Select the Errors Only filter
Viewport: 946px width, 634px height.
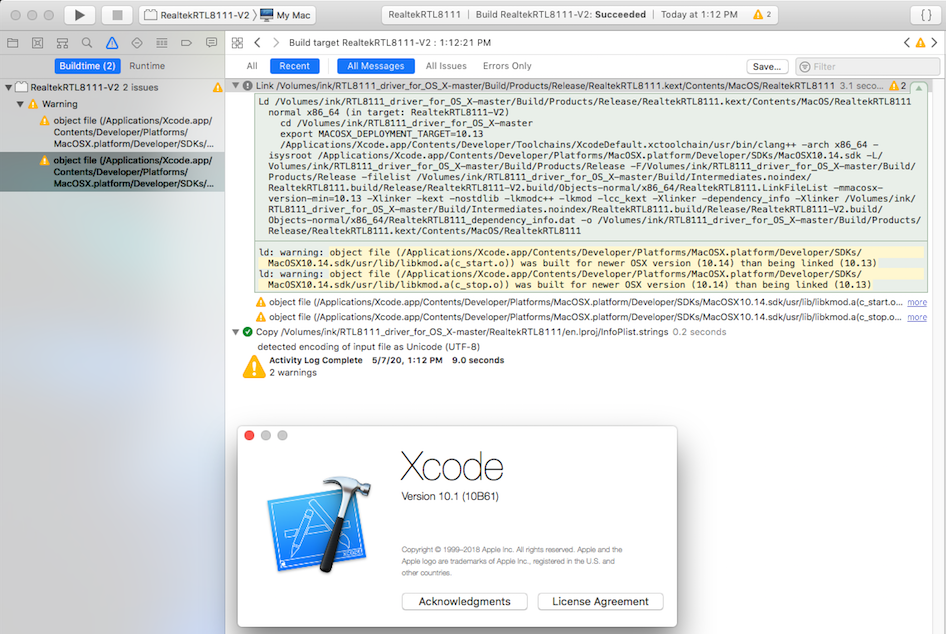(507, 66)
